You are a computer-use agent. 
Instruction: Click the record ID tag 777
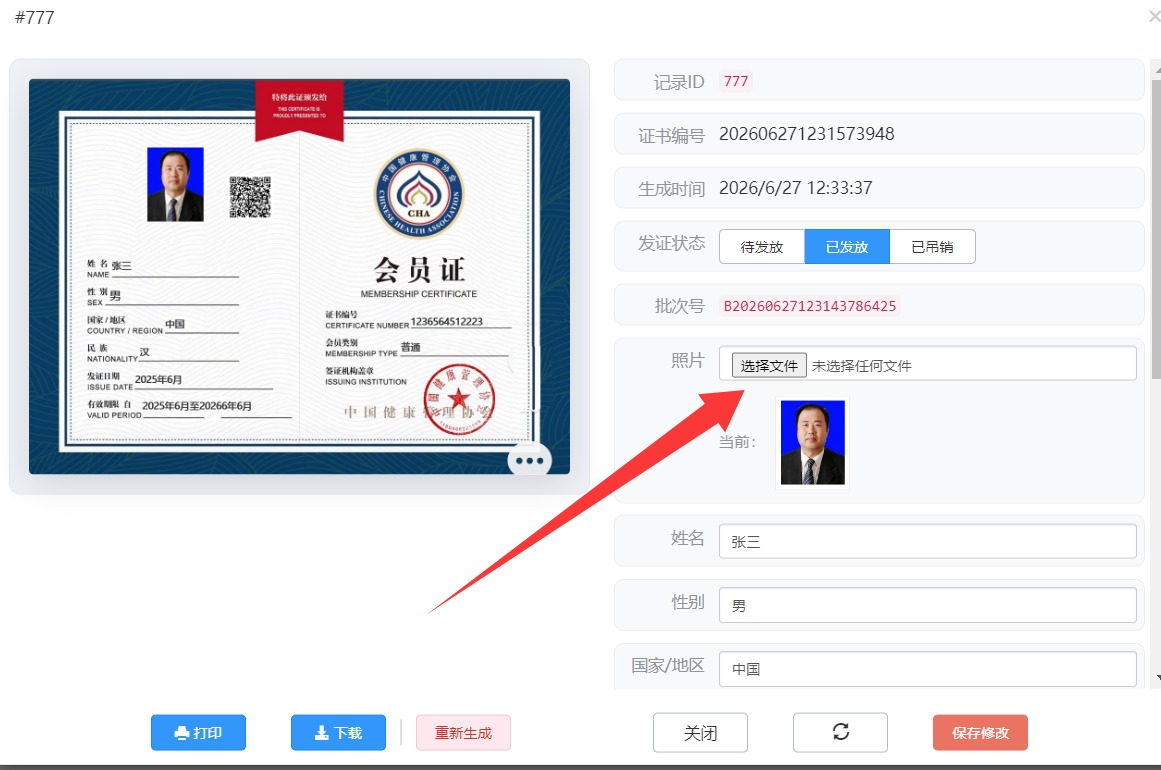click(735, 81)
